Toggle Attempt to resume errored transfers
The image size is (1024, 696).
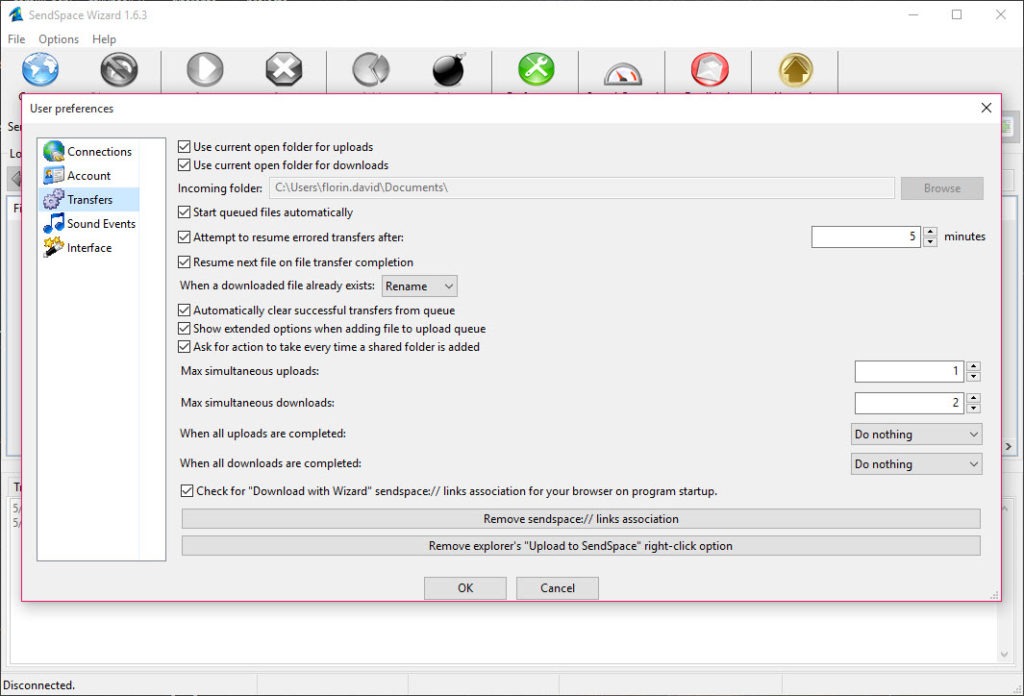(184, 236)
